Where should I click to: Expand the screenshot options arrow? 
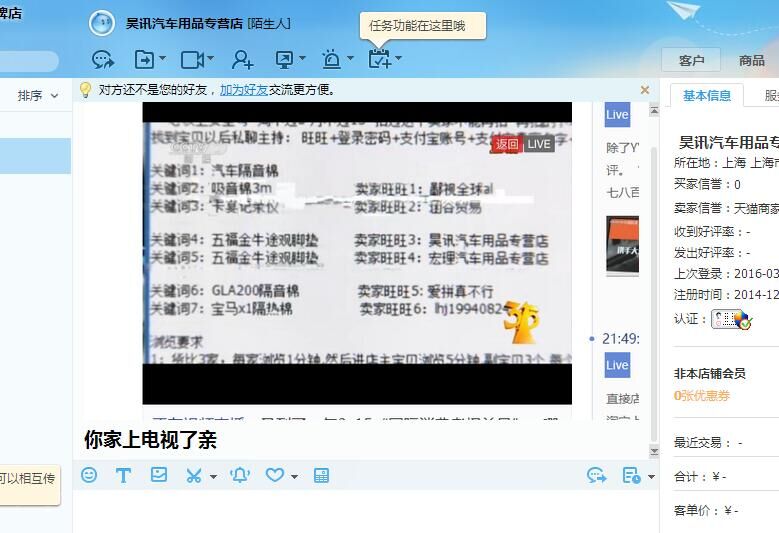click(x=213, y=477)
